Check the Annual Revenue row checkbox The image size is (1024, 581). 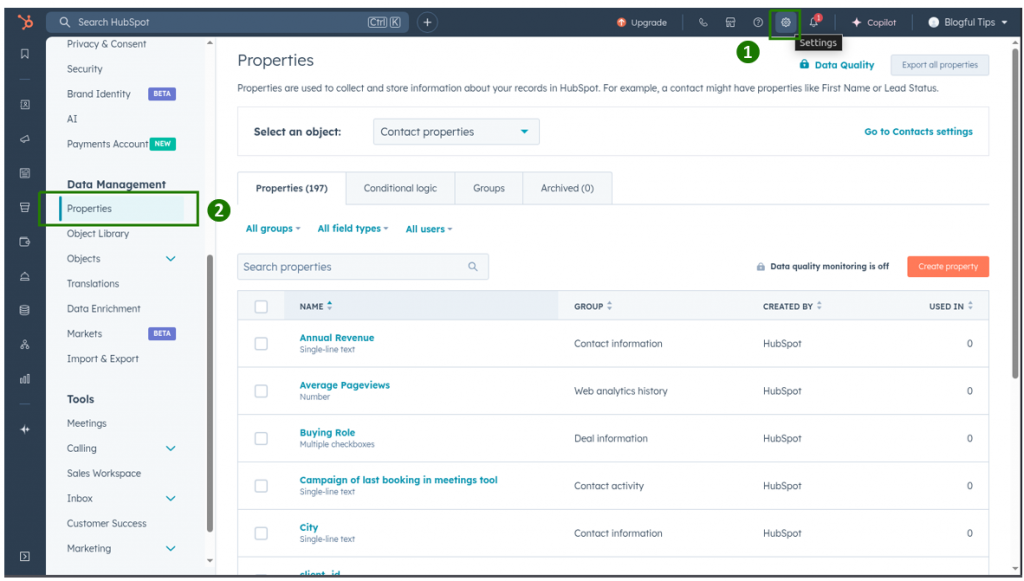(x=261, y=343)
